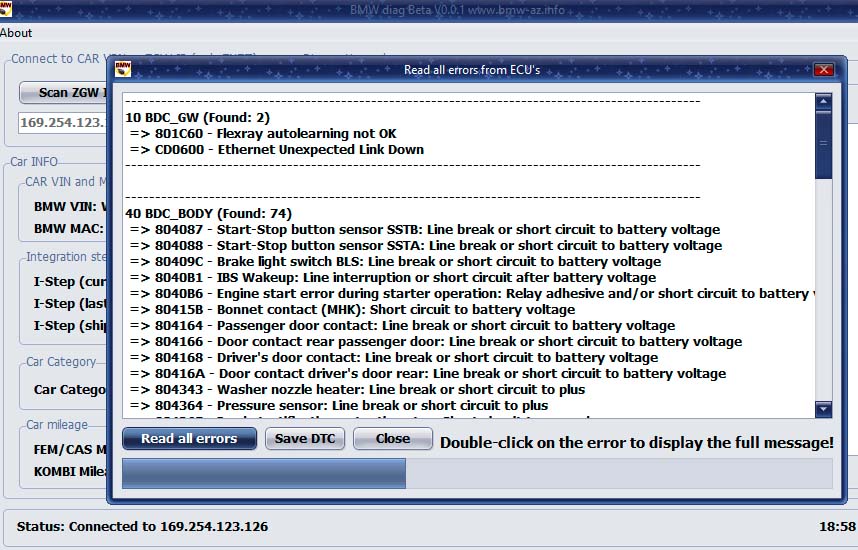Viewport: 858px width, 550px height.
Task: Open the About menu
Action: (x=16, y=33)
